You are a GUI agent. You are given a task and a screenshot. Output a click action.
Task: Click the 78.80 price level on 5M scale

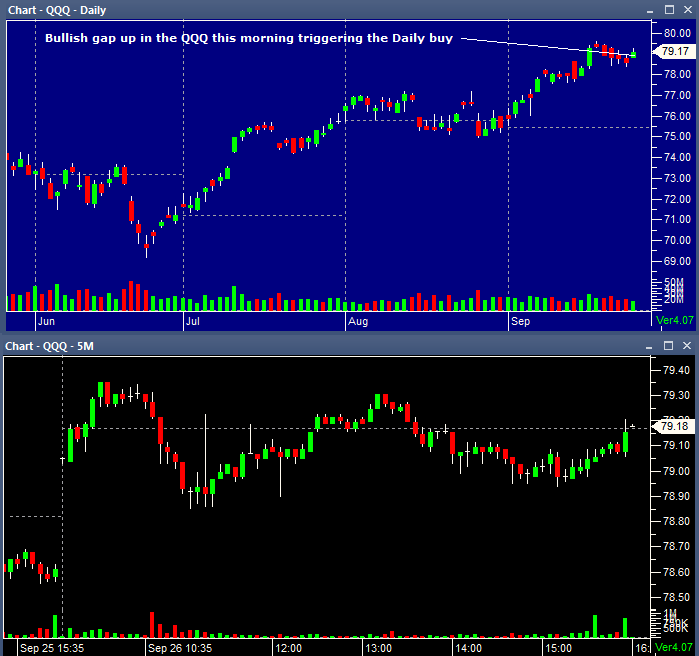676,521
